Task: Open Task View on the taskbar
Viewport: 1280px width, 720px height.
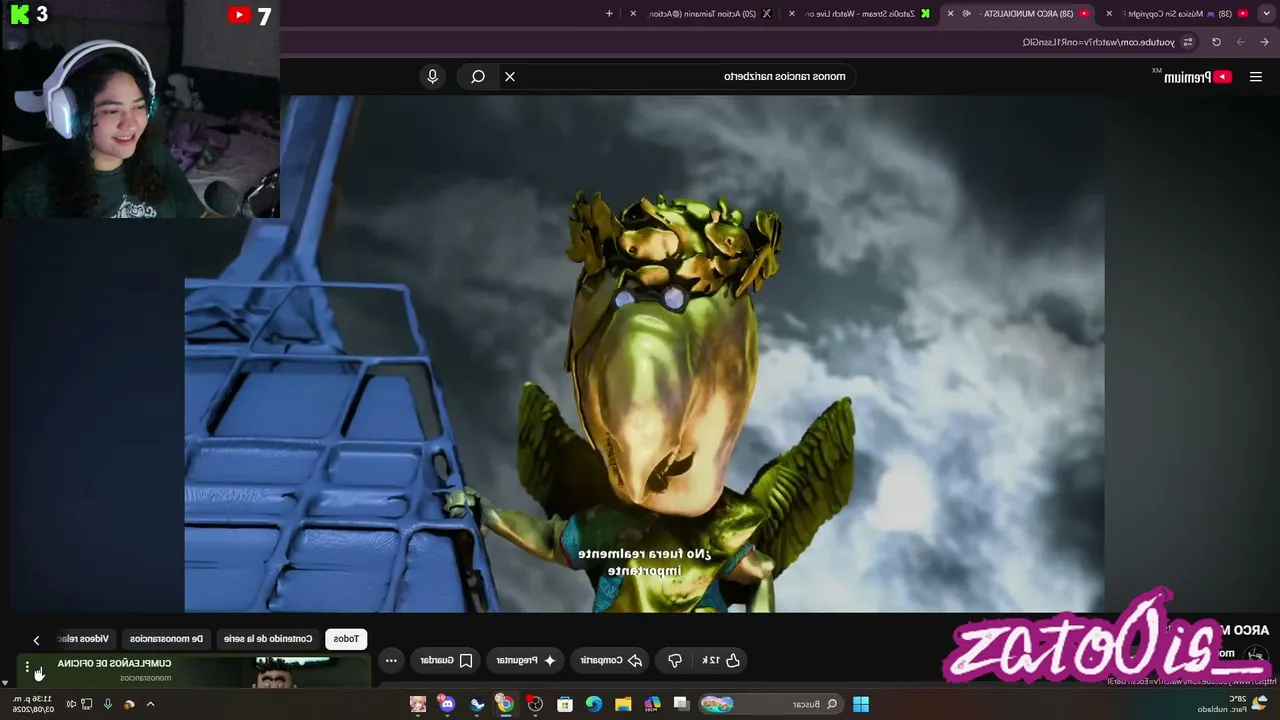Action: (x=682, y=704)
